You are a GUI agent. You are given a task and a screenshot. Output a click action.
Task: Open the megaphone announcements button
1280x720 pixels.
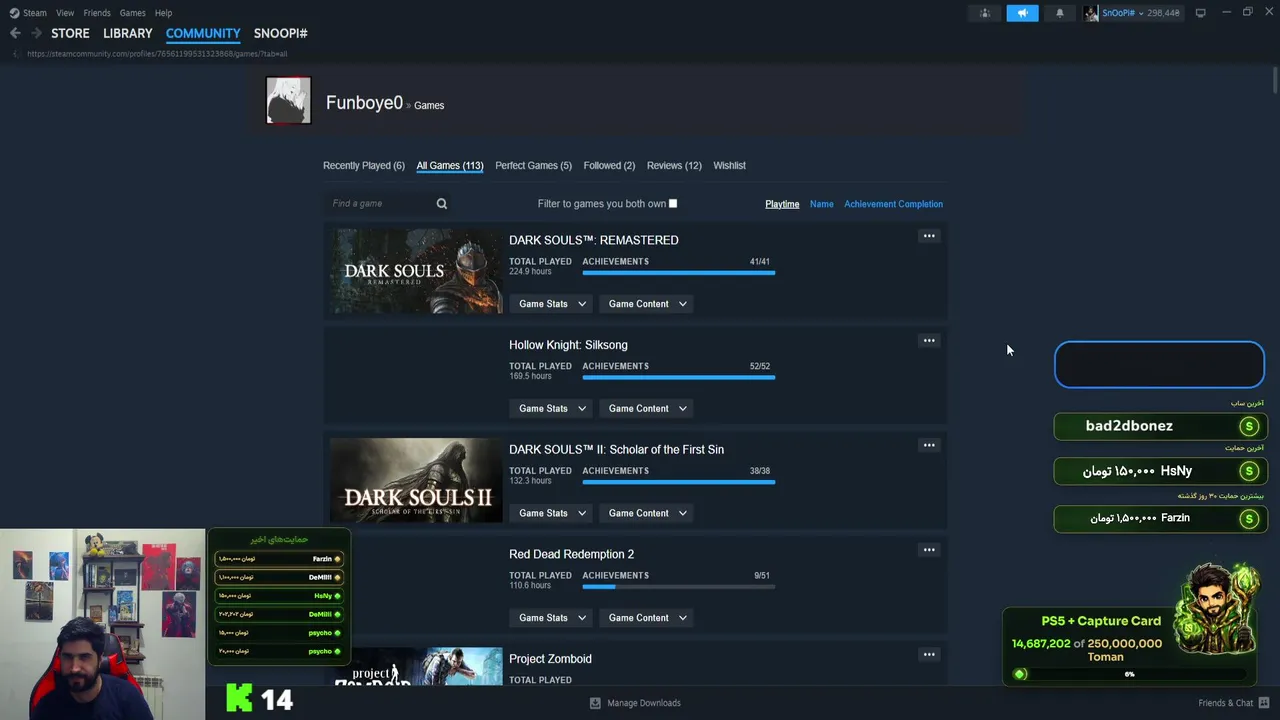click(x=1022, y=13)
